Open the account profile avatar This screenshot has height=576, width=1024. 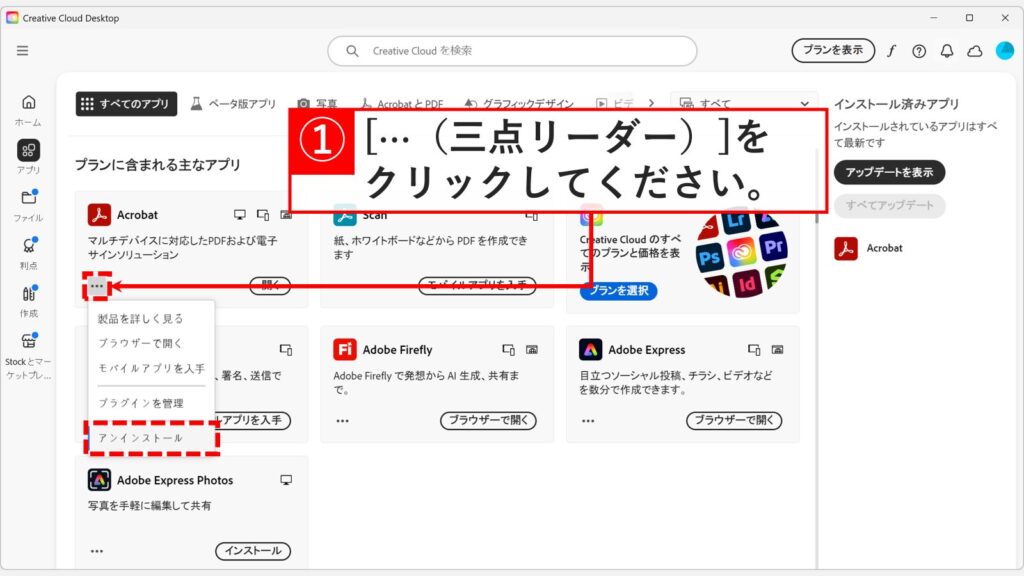coord(1004,50)
